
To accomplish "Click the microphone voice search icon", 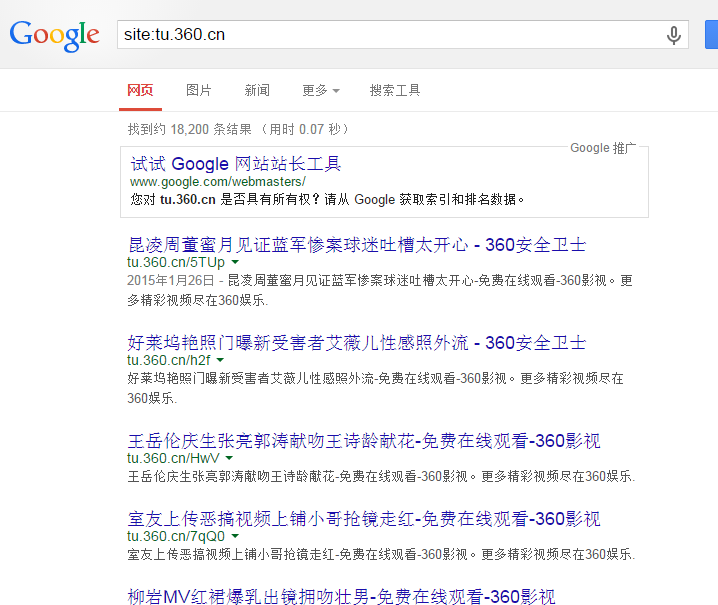I will point(673,35).
